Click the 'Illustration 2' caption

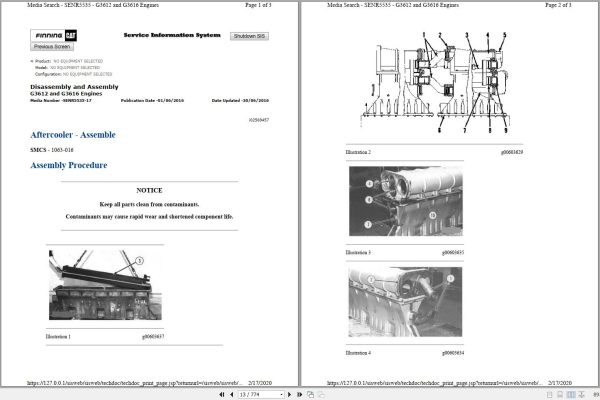358,152
